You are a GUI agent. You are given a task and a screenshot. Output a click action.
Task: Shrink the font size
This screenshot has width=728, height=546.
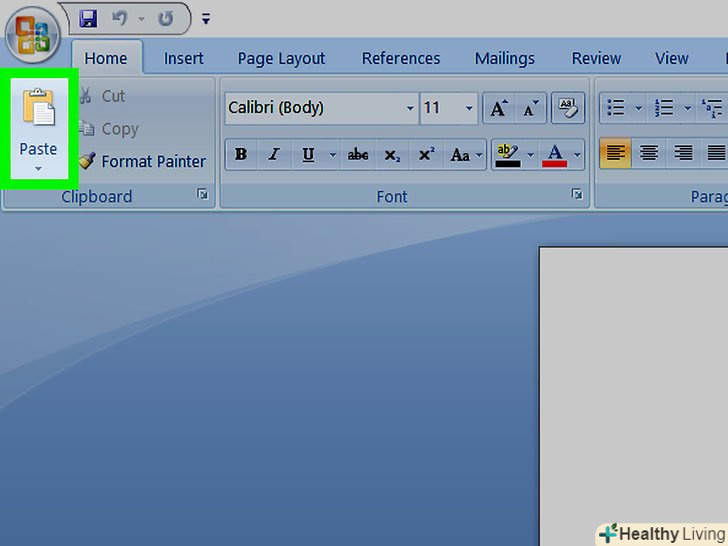[x=531, y=108]
